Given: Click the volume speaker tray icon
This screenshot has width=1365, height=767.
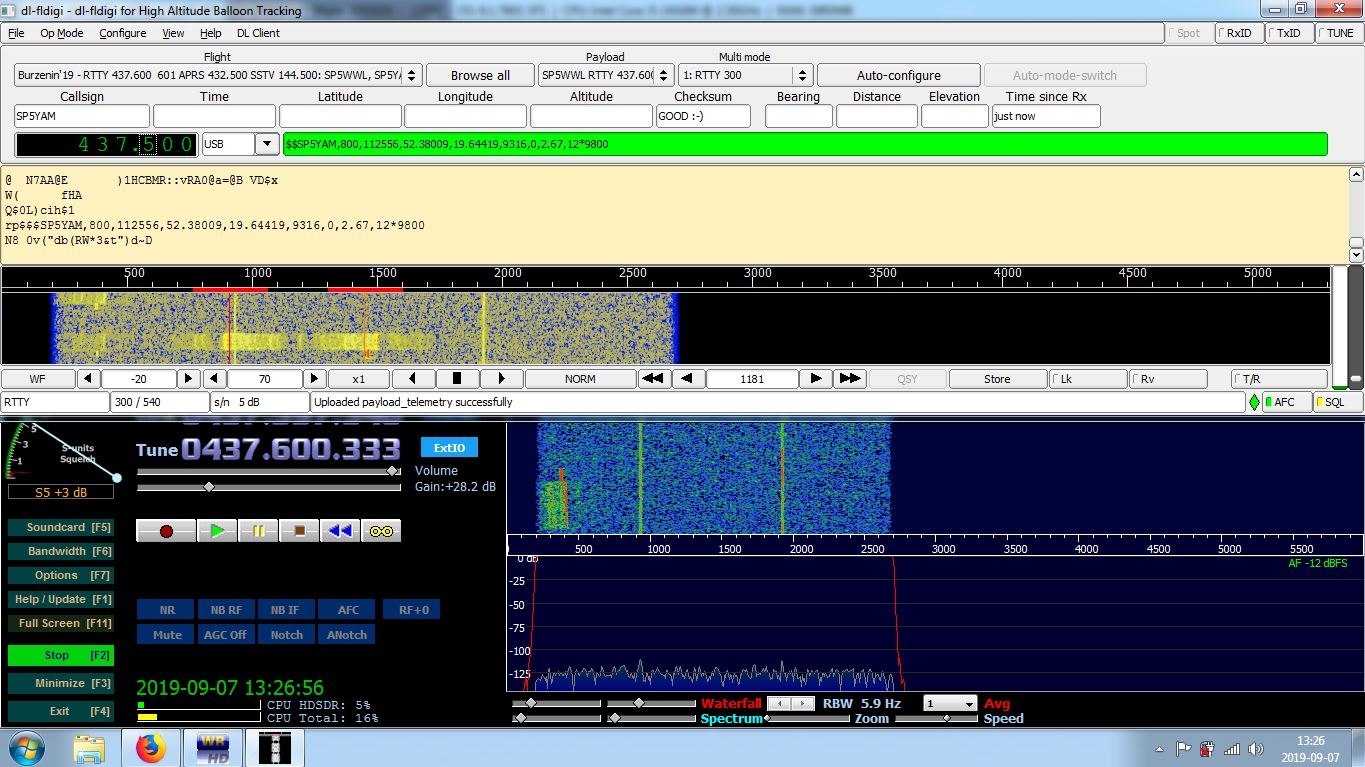Looking at the screenshot, I should tap(1257, 749).
